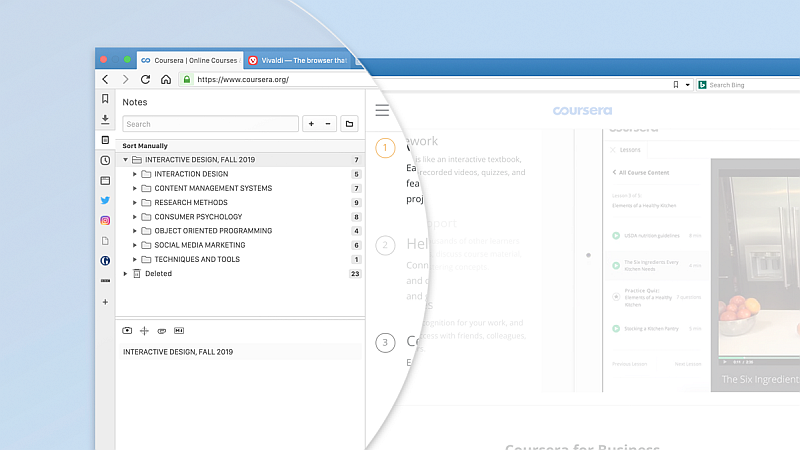Open the Window panel icon
Image resolution: width=800 pixels, height=450 pixels.
pos(105,181)
